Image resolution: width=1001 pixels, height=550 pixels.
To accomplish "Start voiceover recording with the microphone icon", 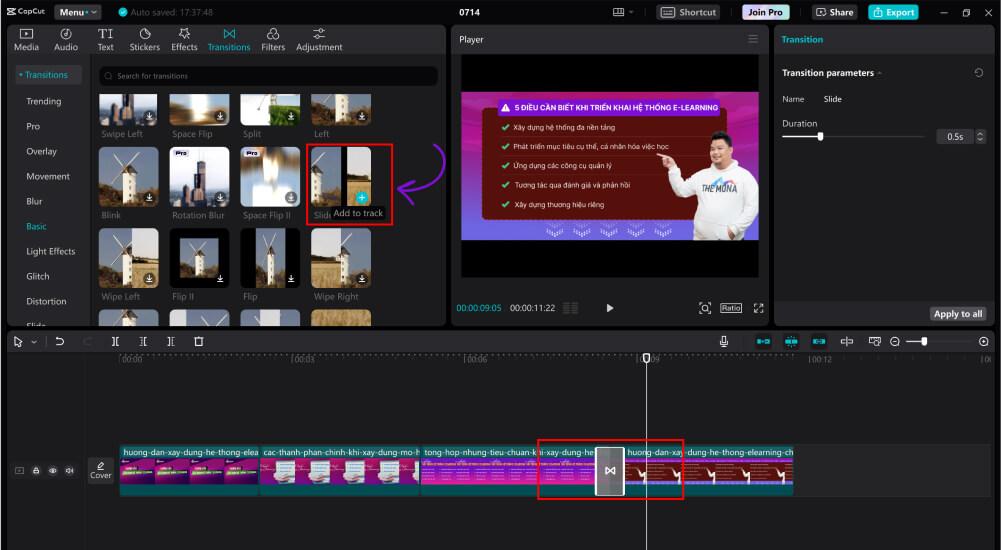I will (724, 342).
